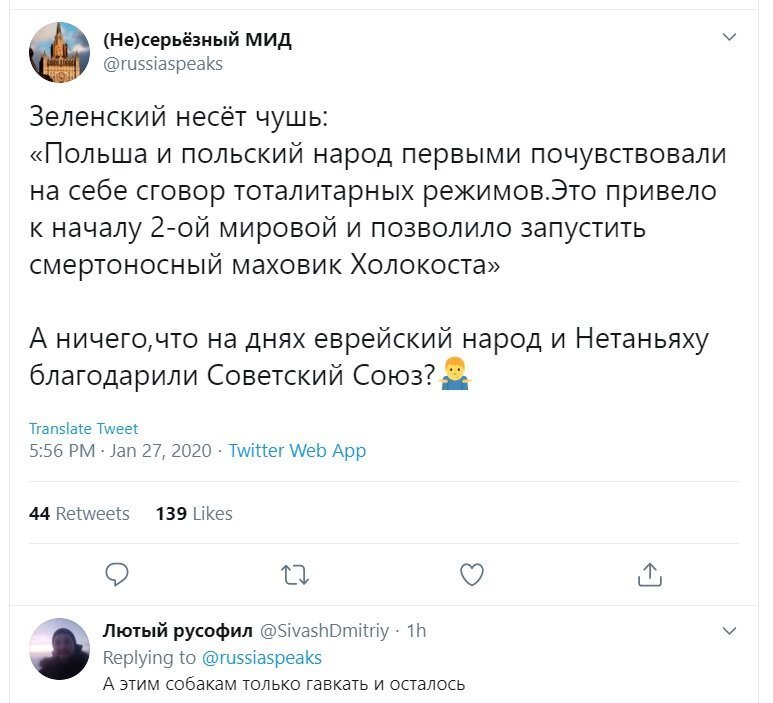Open the (Не)серьёзный МИД profile avatar
The width and height of the screenshot is (773, 703).
[x=60, y=52]
